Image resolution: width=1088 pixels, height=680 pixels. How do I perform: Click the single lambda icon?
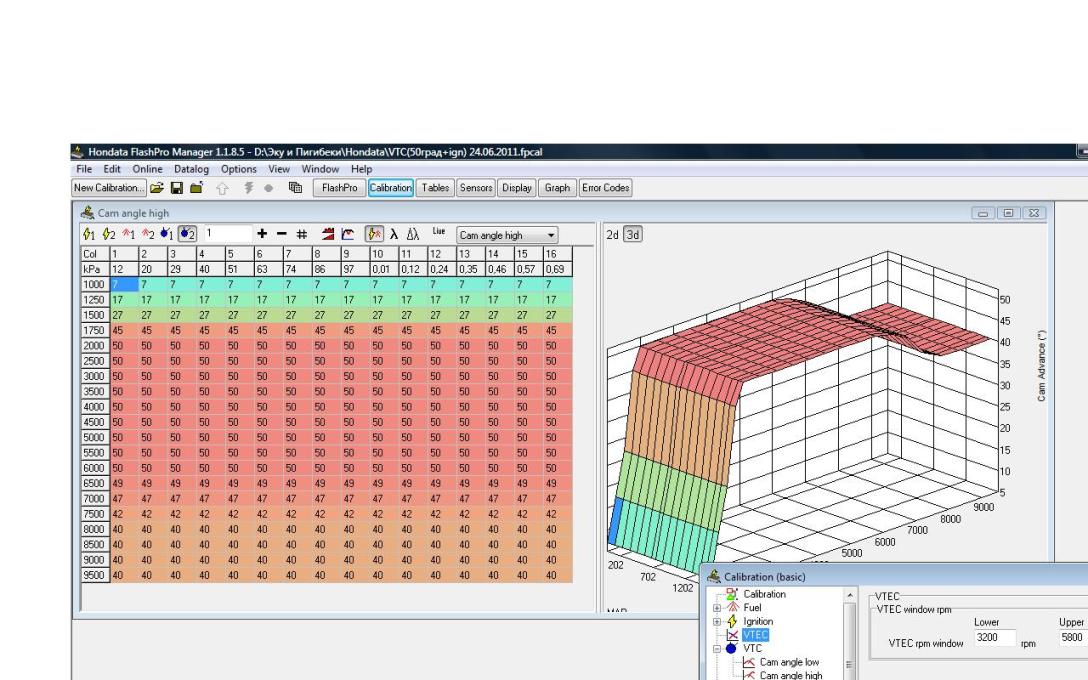pyautogui.click(x=394, y=235)
